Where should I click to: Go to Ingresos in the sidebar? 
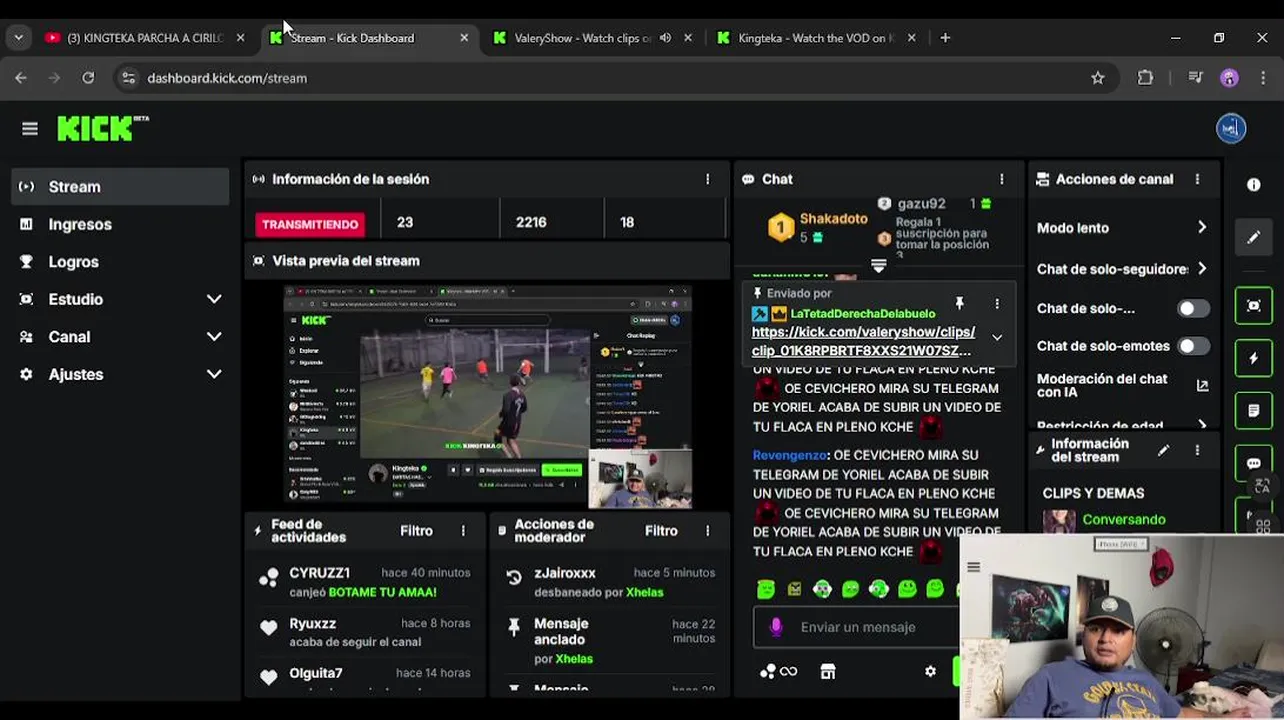click(x=120, y=224)
